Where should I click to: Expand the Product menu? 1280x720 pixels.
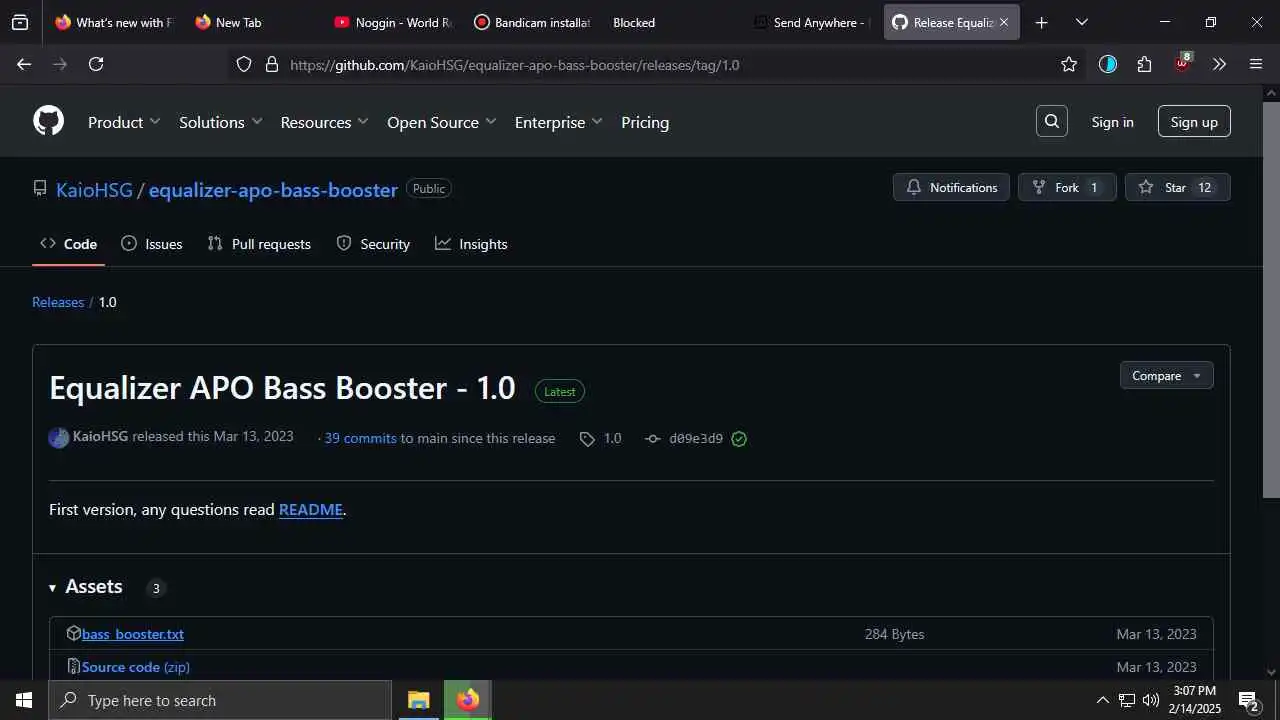coord(124,122)
